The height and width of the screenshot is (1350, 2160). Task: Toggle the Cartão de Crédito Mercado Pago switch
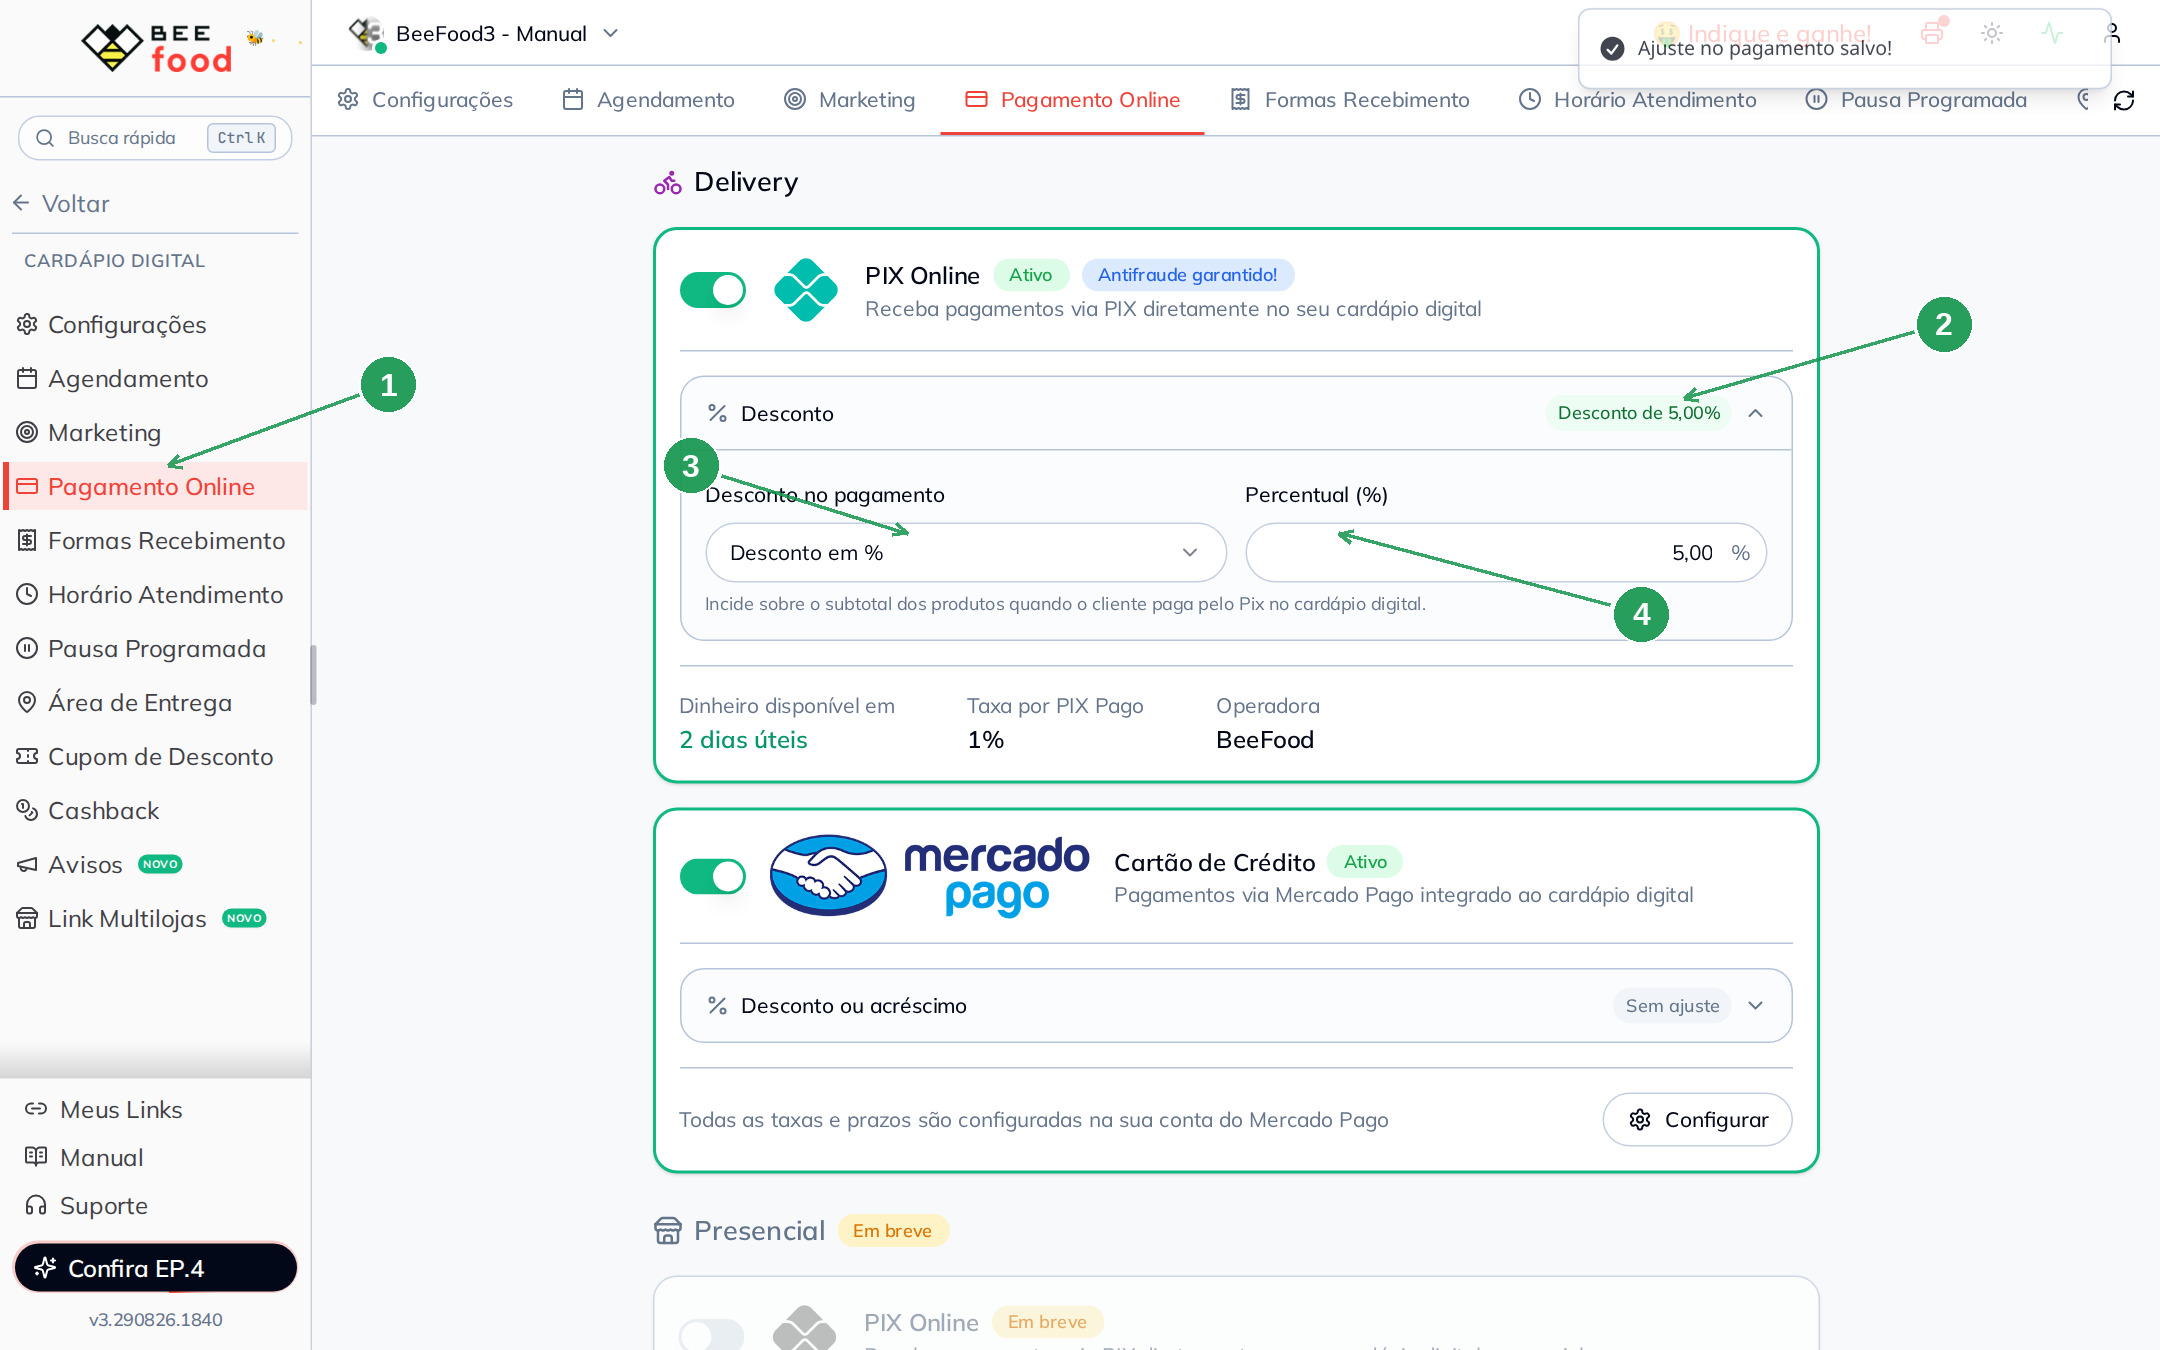713,876
